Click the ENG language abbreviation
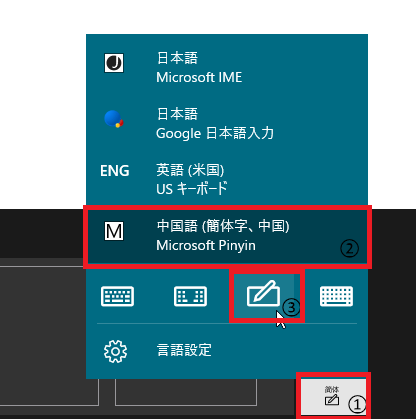 point(115,171)
